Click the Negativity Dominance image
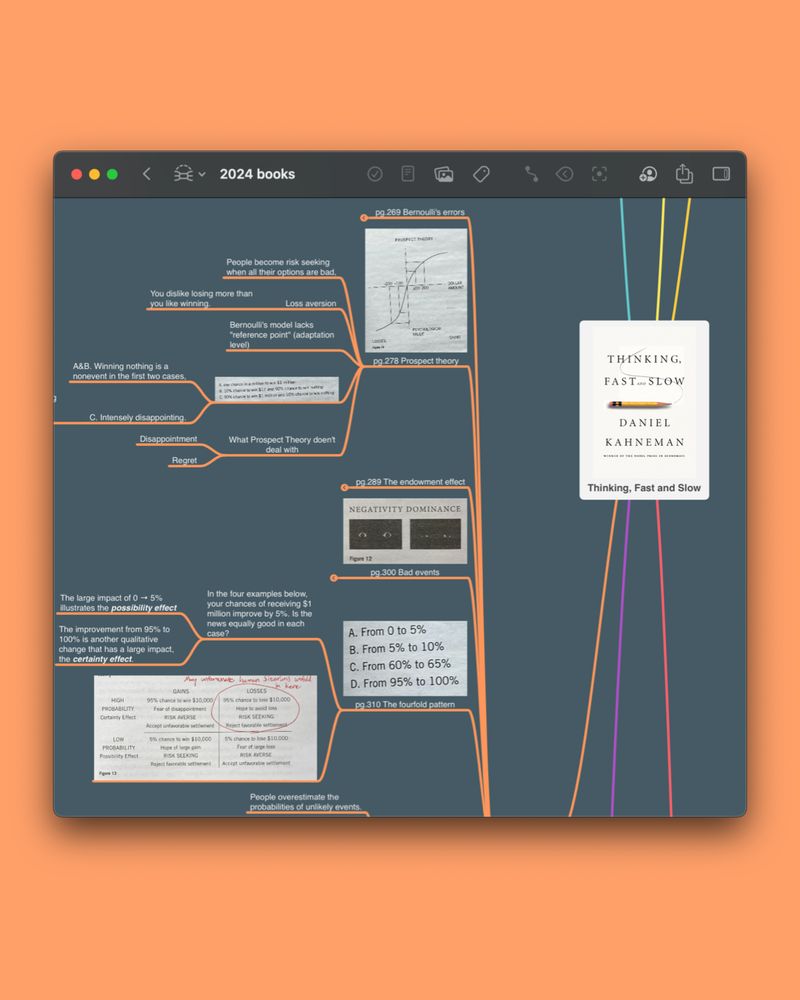This screenshot has width=800, height=1000. 405,531
